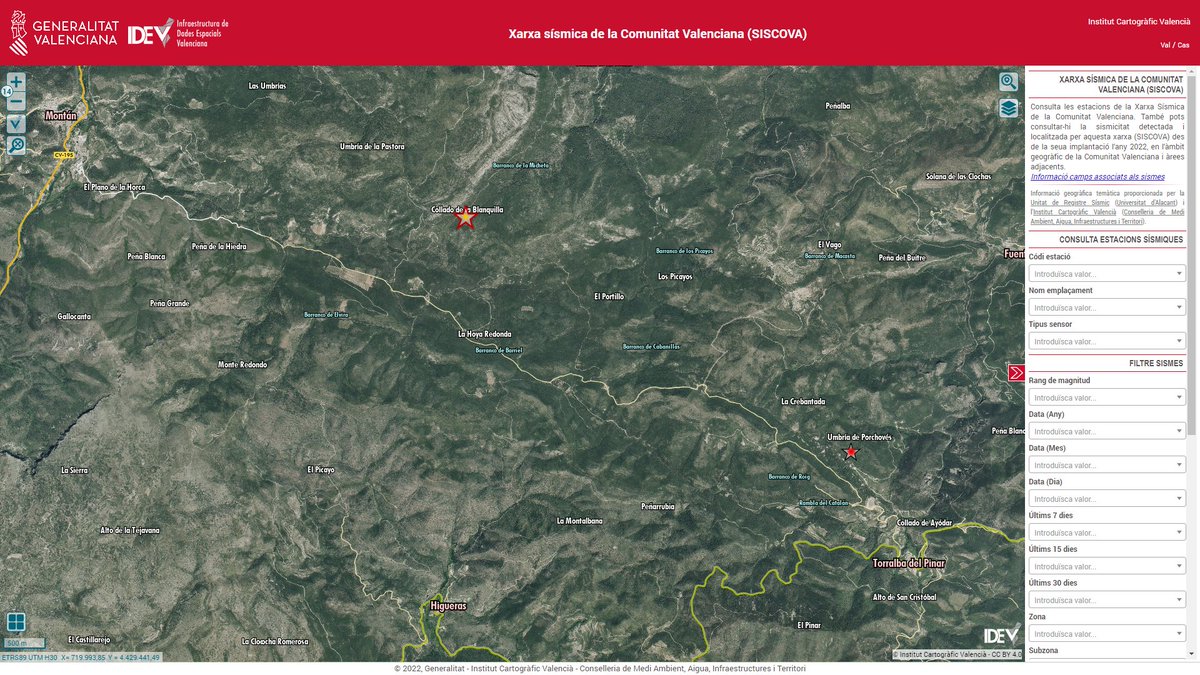The height and width of the screenshot is (675, 1200).
Task: Open Institut Cartogràfic Valencià link in panel text
Action: click(x=1075, y=211)
